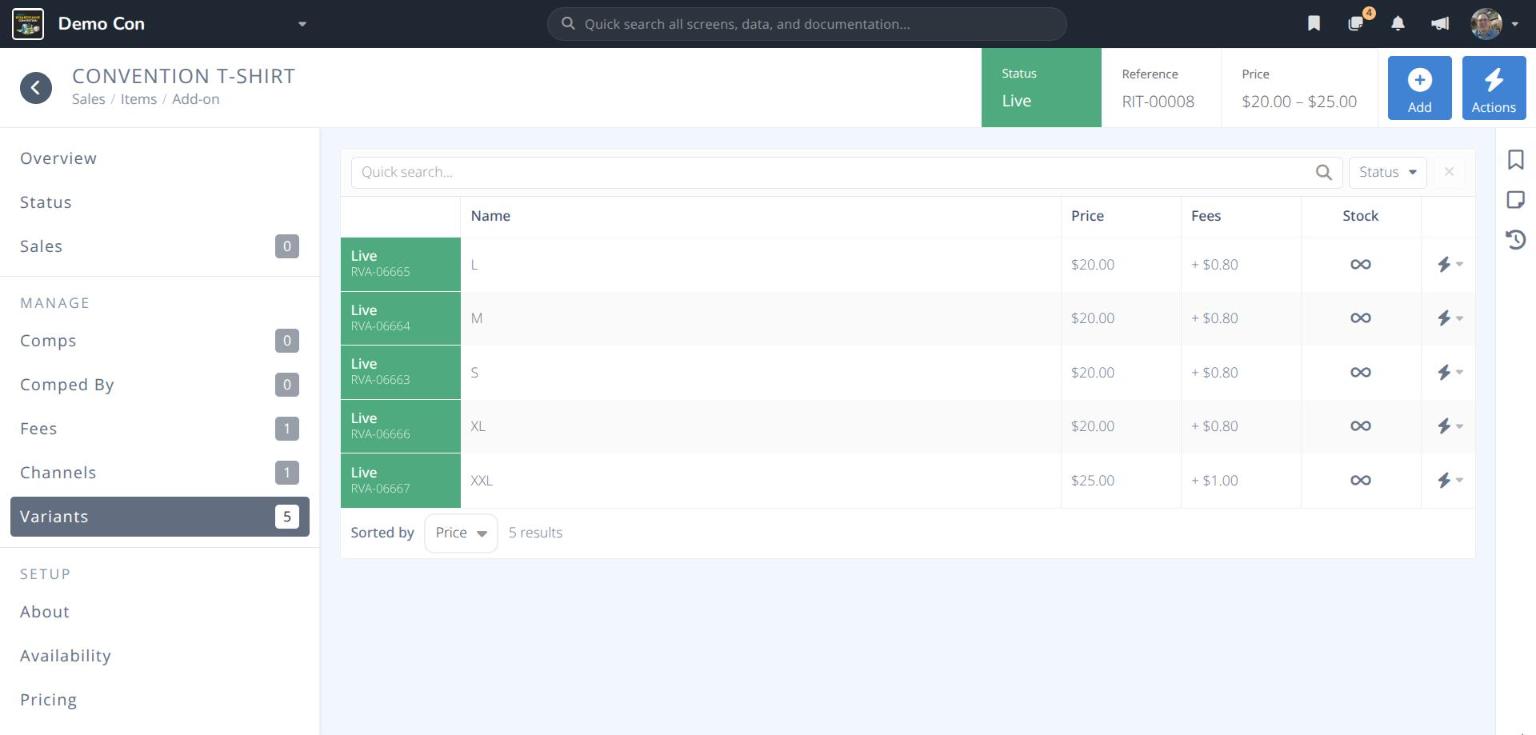Screen dimensions: 1536x735
Task: Open About under Setup
Action: coord(160,612)
